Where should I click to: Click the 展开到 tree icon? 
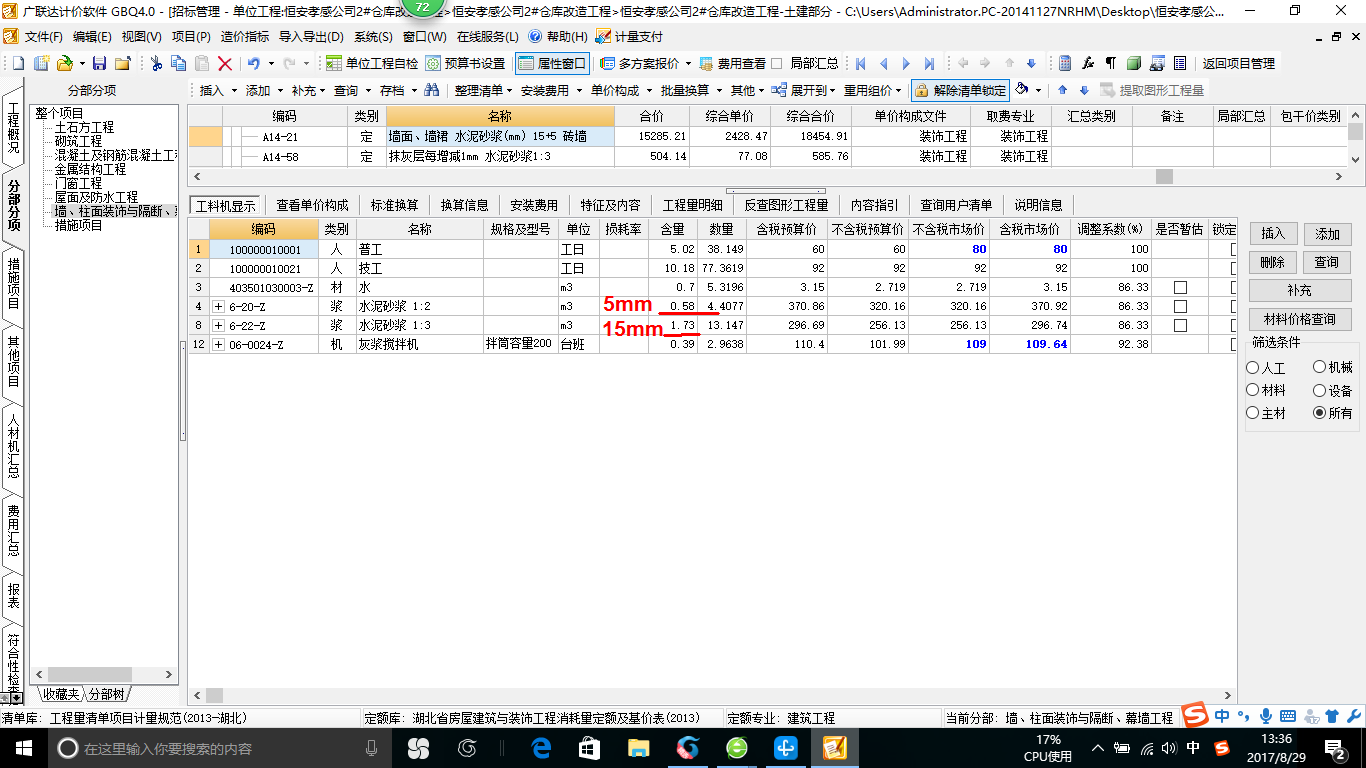(x=778, y=90)
